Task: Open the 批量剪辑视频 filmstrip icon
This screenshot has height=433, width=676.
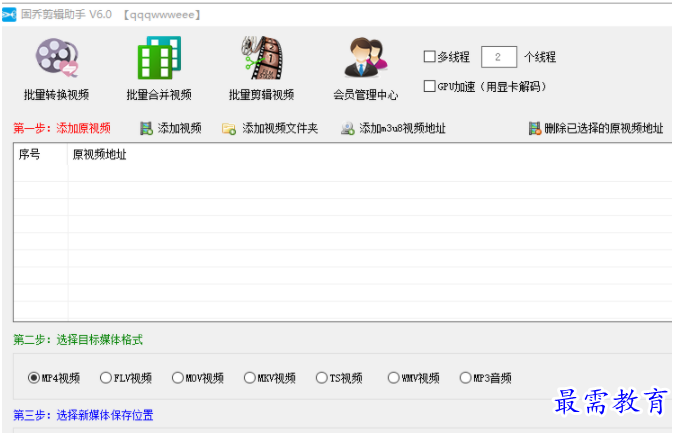Action: [x=262, y=58]
